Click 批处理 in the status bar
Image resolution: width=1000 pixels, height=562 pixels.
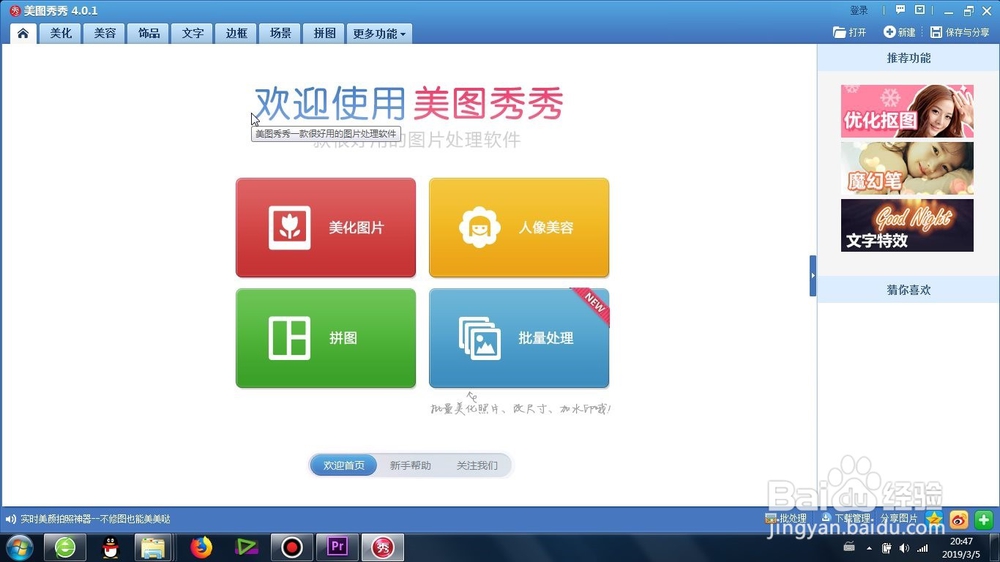tap(786, 518)
